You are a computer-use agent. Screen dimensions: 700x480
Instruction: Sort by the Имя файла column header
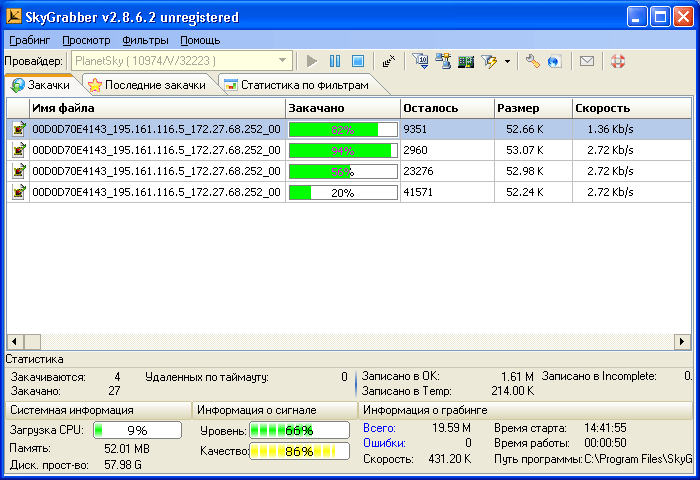(x=157, y=108)
